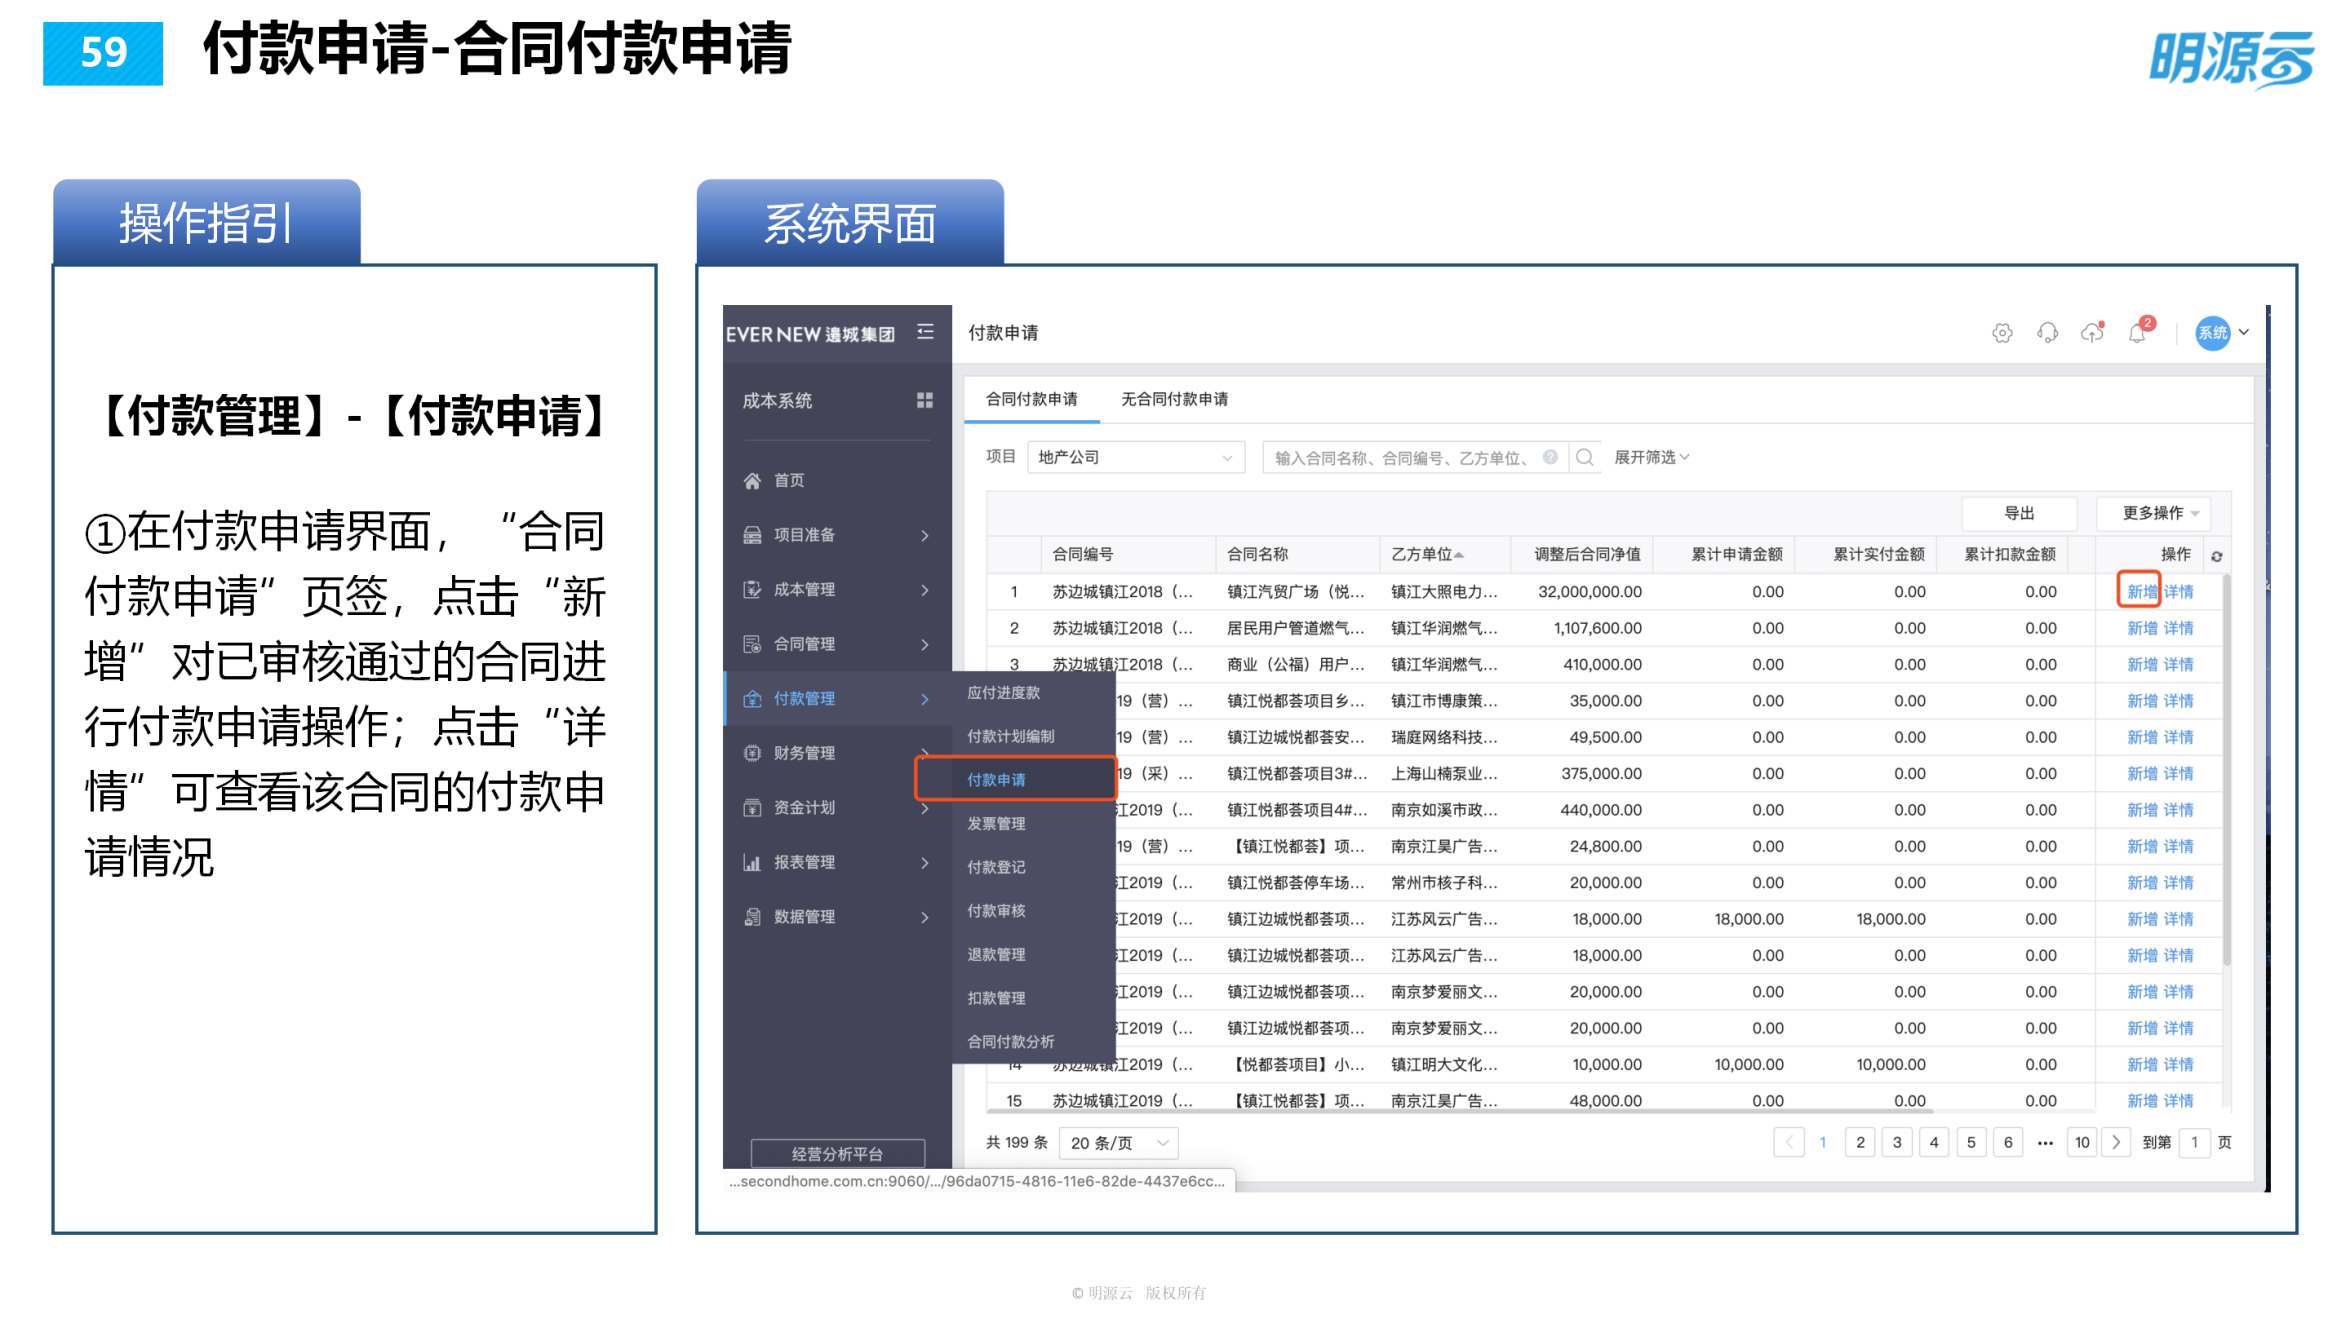Go to page 3 in pagination
This screenshot has height=1318, width=2350.
point(1897,1142)
